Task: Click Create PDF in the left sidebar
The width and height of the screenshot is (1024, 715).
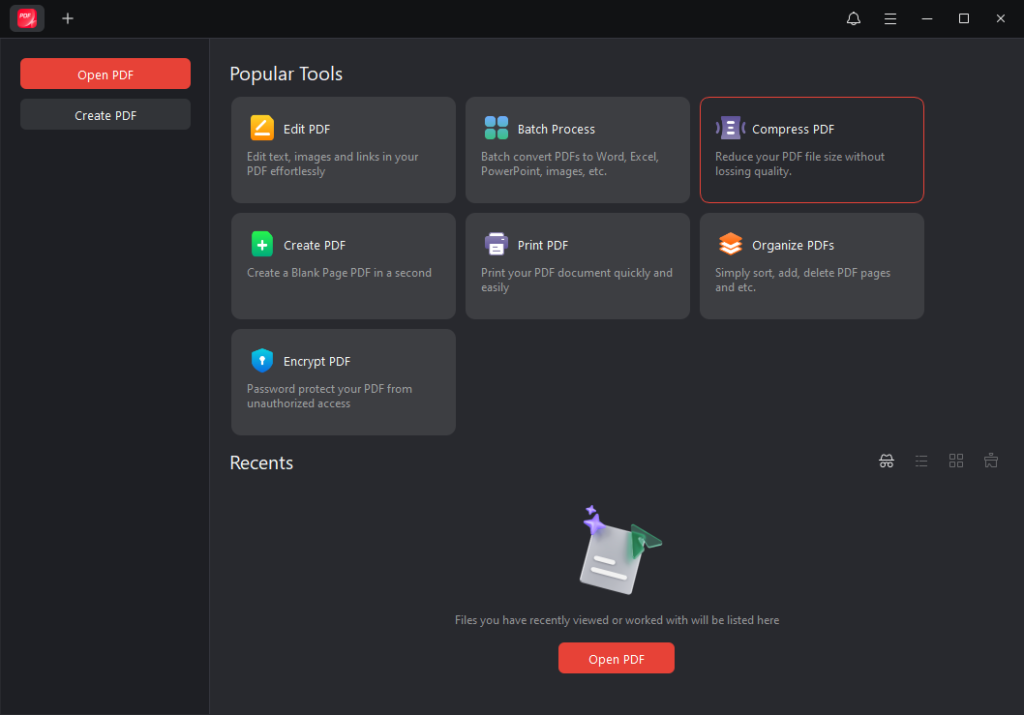Action: [x=105, y=115]
